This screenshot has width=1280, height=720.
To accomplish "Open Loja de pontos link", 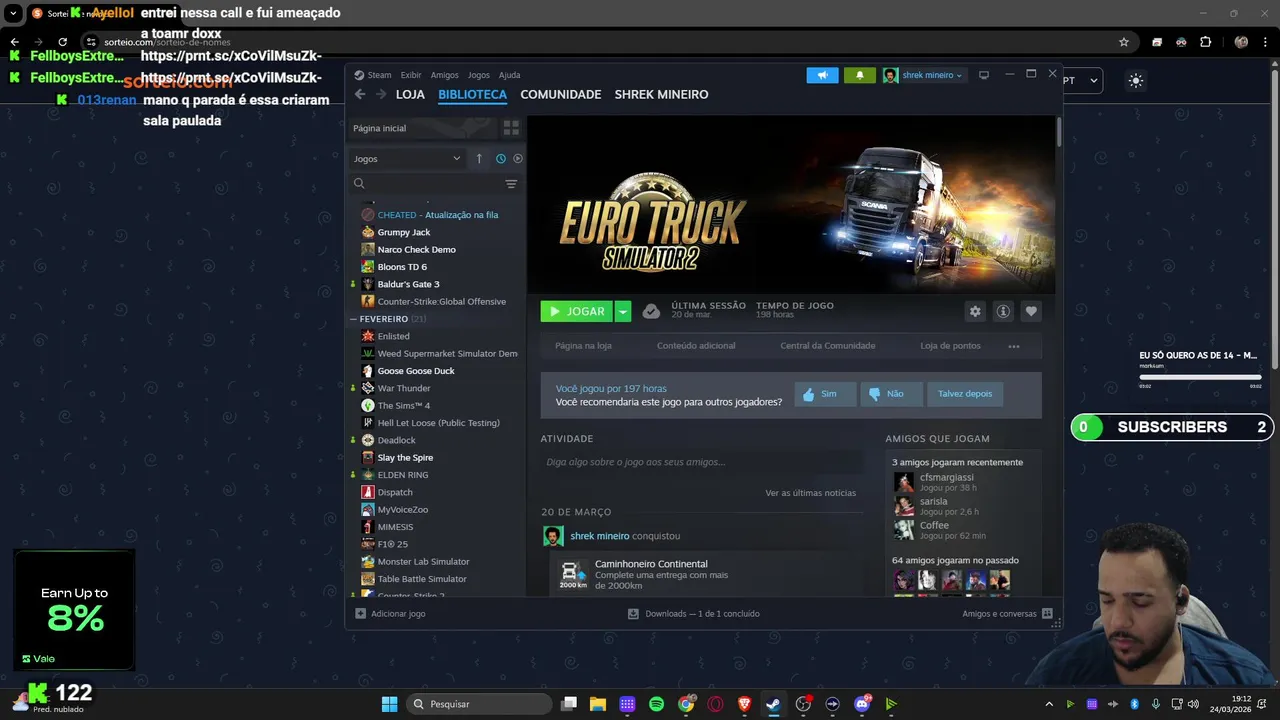I will coord(950,346).
